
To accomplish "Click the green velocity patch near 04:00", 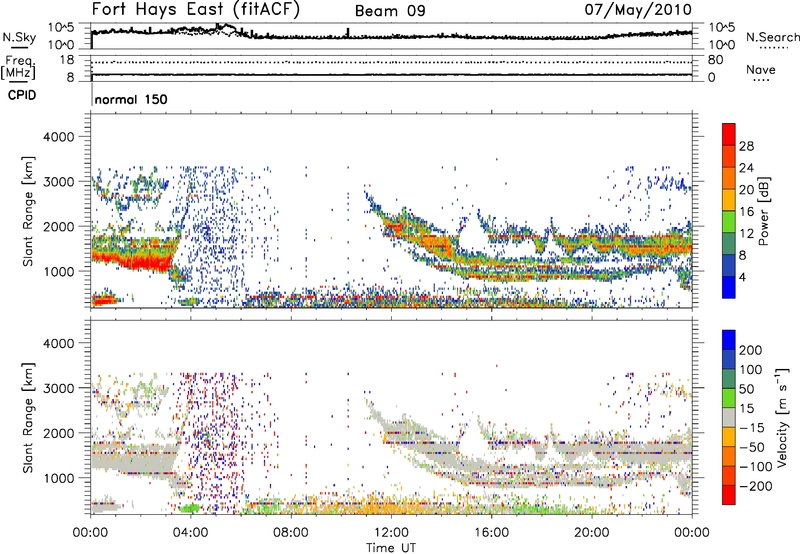I will [x=190, y=508].
